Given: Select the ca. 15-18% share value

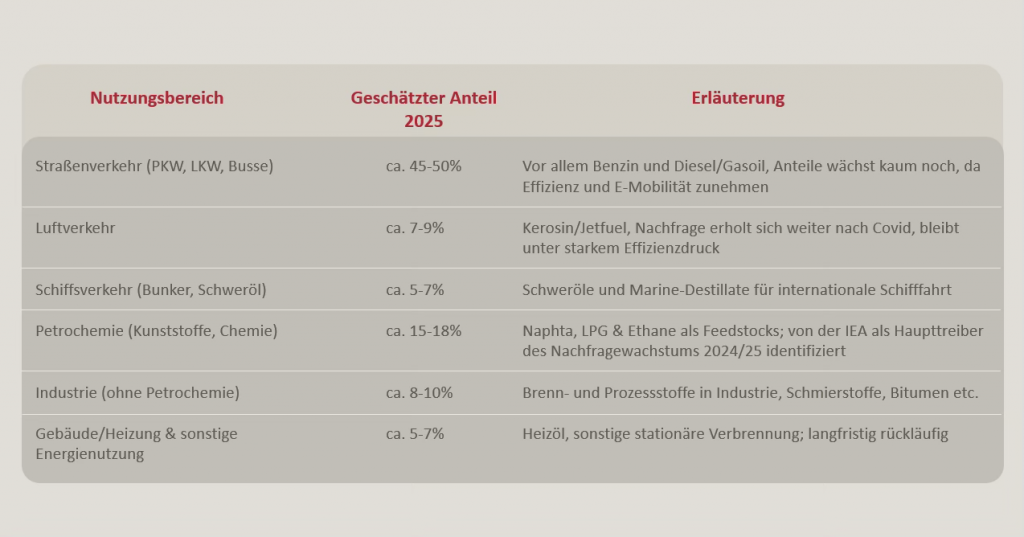Looking at the screenshot, I should pos(424,331).
